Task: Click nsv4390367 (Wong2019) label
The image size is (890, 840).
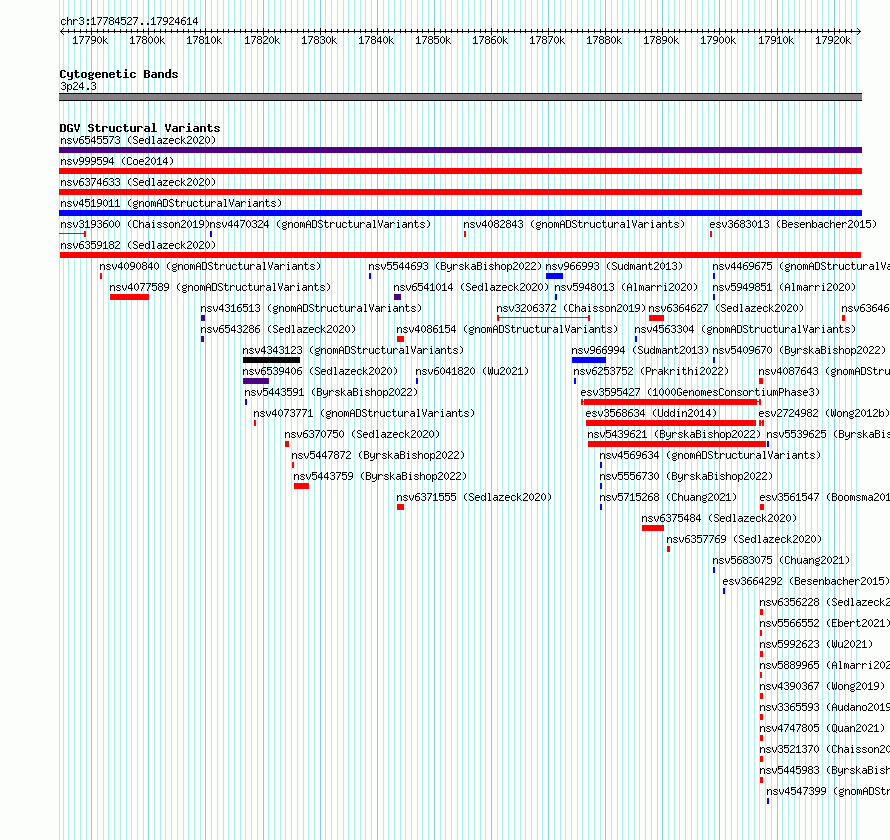Action: 822,686
